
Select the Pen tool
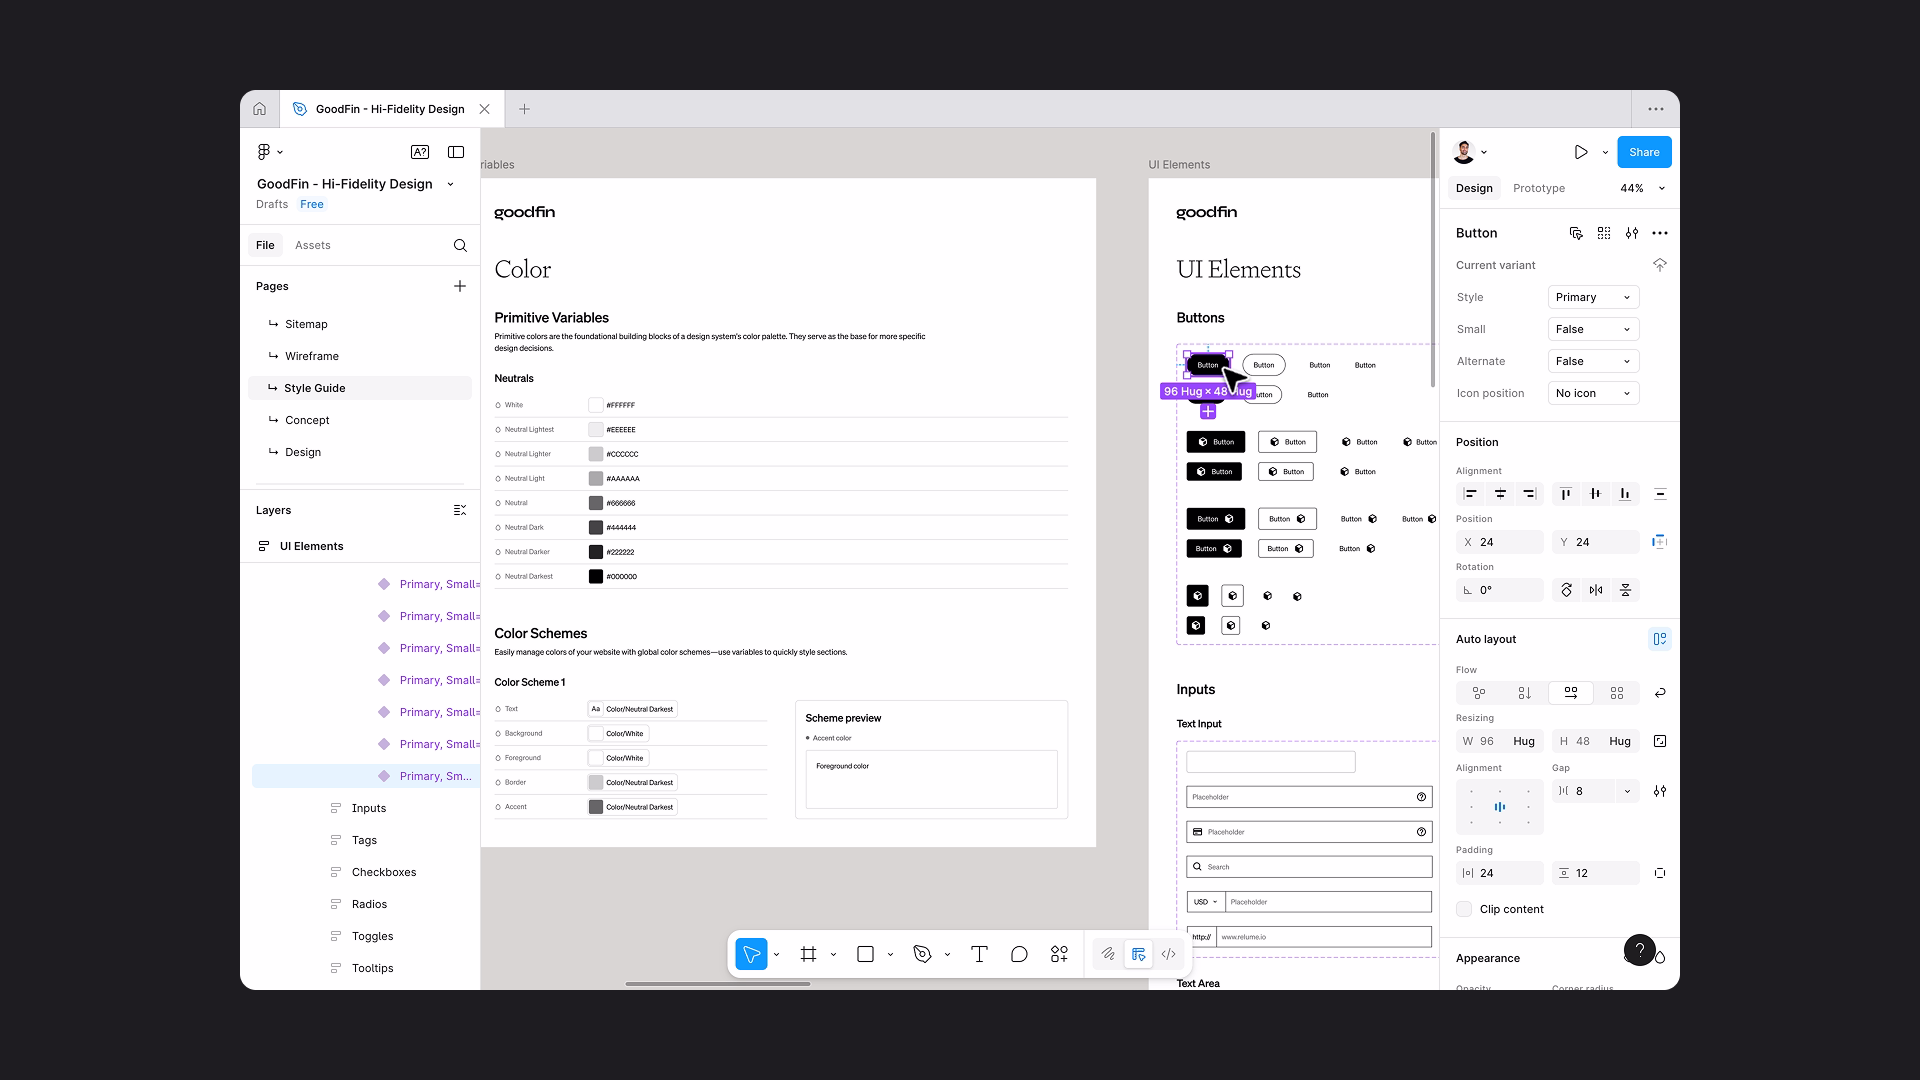click(922, 955)
